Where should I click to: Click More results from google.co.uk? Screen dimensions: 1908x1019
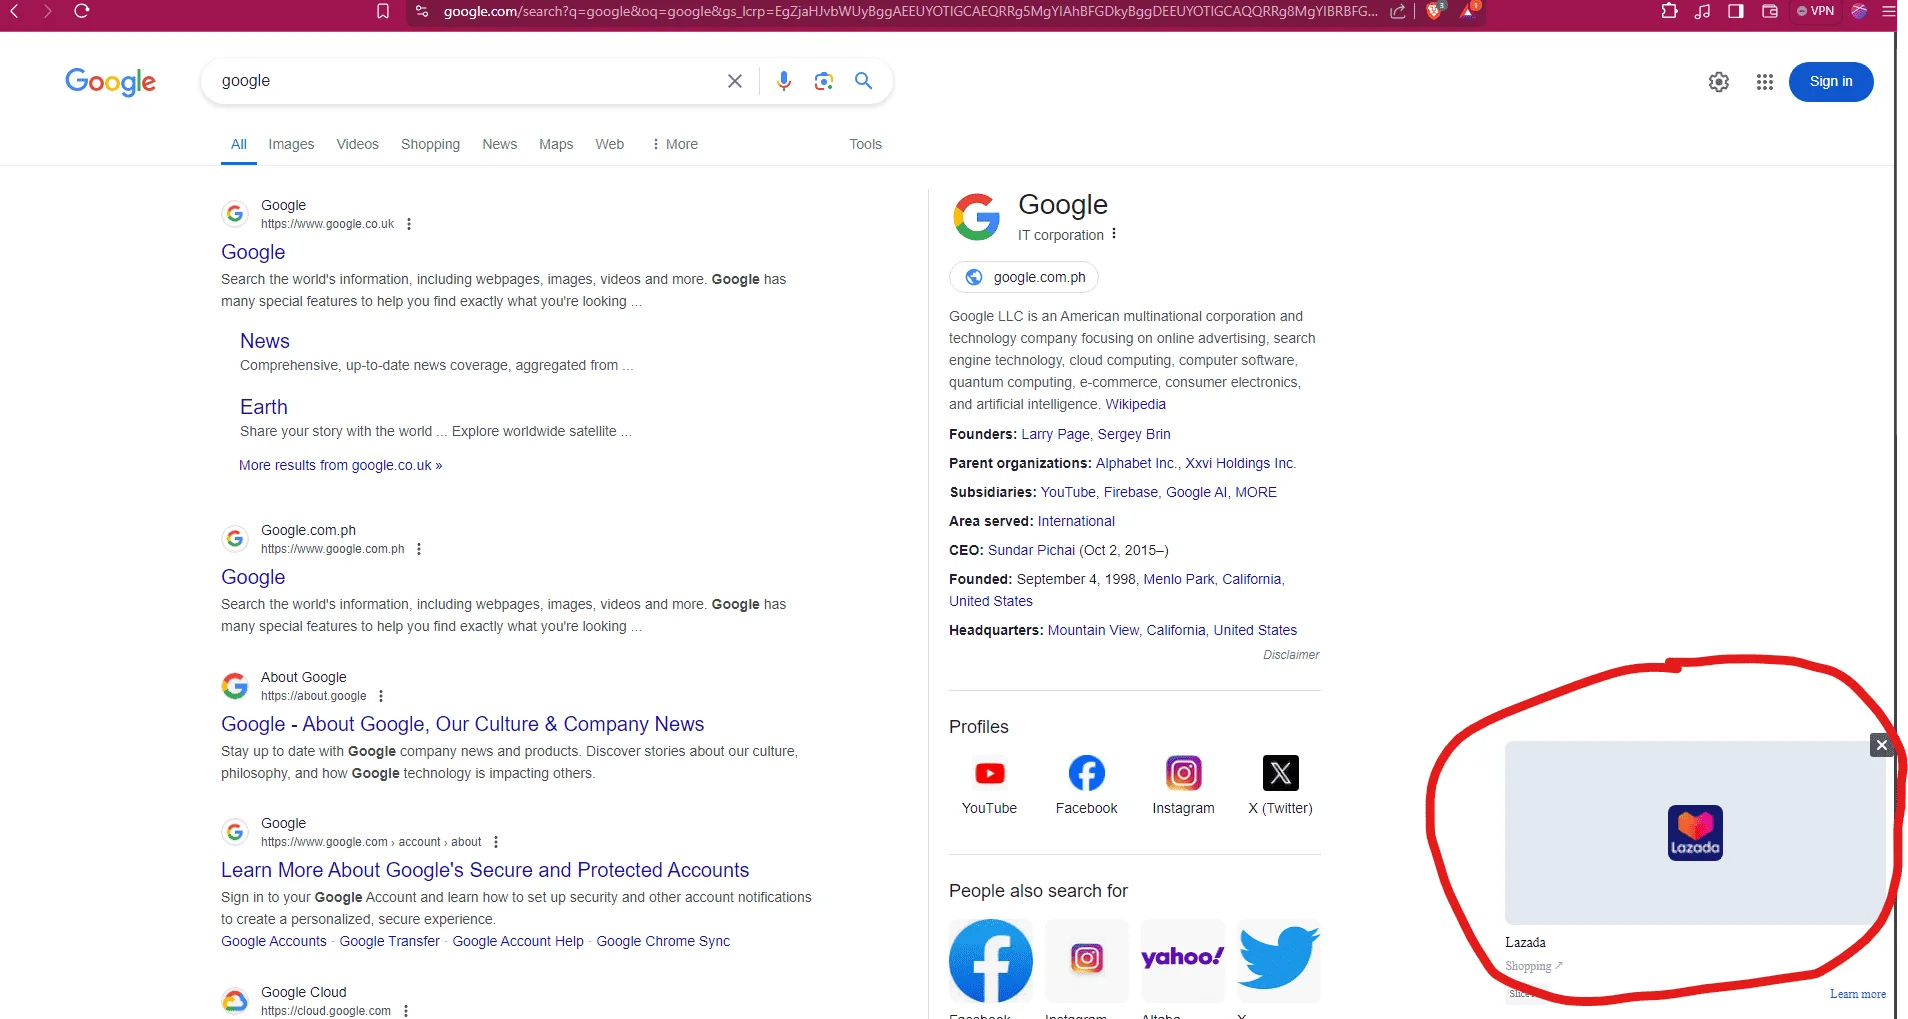(x=340, y=465)
